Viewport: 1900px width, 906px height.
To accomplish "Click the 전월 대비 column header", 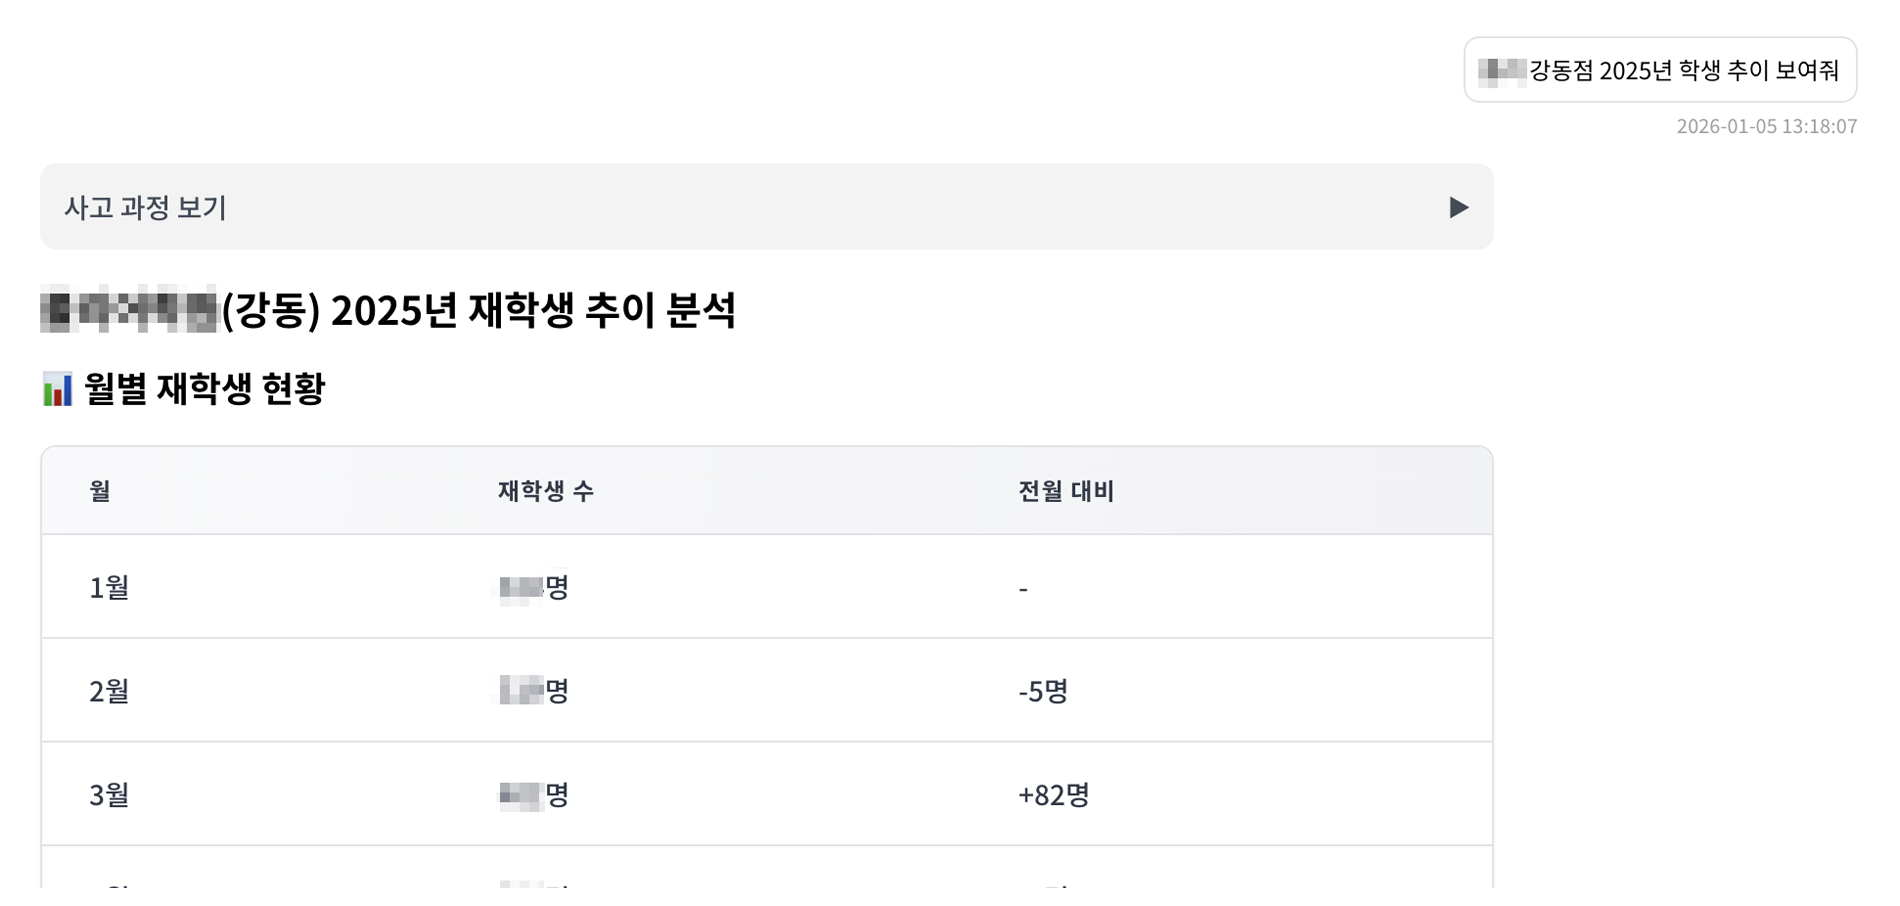I will 1063,491.
